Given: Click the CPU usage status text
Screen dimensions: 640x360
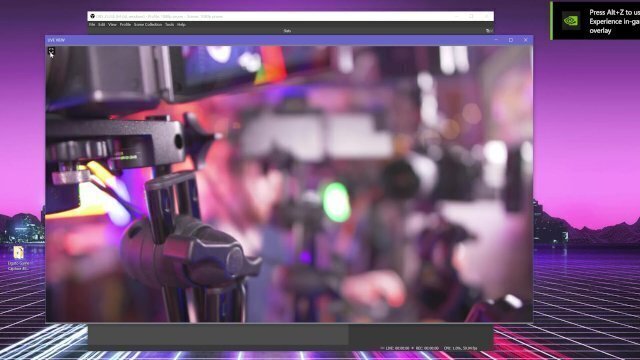Looking at the screenshot, I should (460, 348).
